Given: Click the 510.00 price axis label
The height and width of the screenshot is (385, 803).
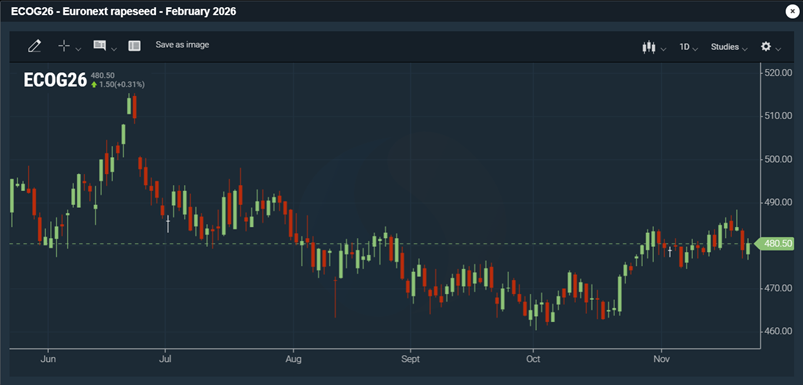Looking at the screenshot, I should (777, 116).
